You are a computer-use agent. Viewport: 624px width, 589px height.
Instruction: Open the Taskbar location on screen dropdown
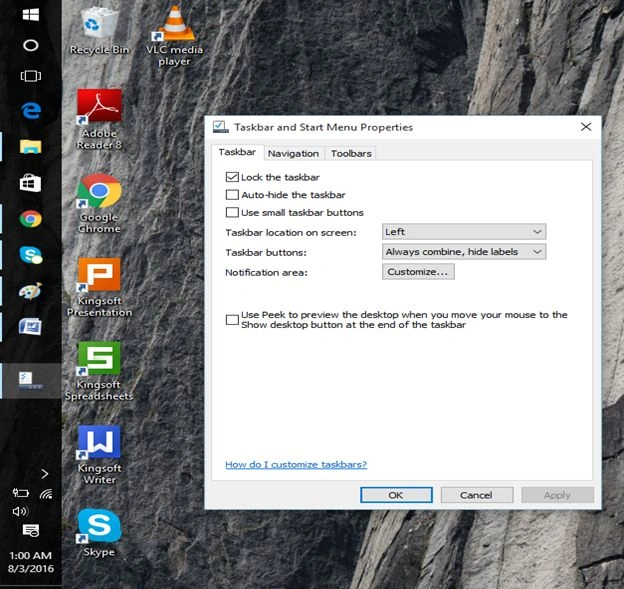click(x=464, y=232)
